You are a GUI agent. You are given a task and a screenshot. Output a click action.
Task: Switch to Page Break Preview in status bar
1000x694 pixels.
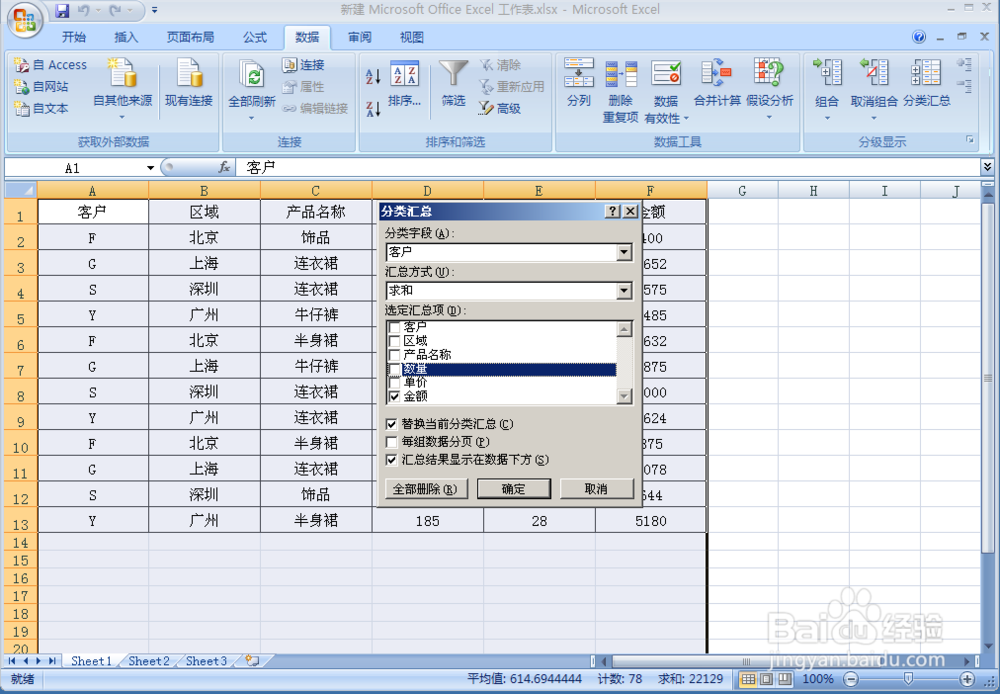784,679
